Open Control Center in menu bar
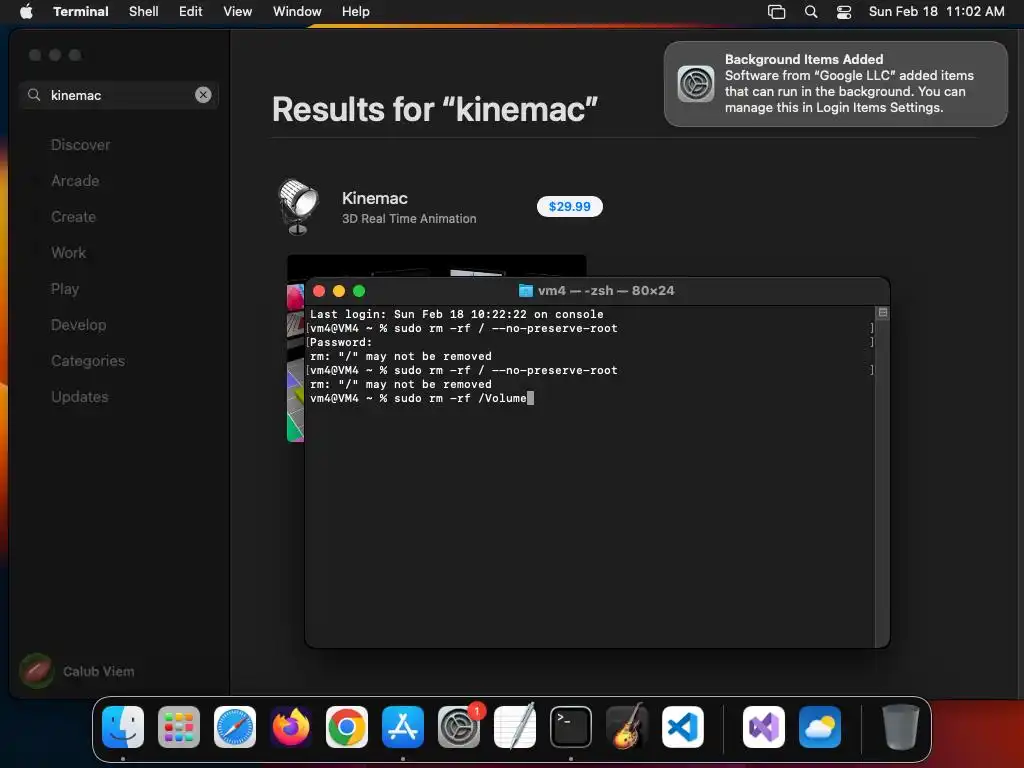 pos(844,11)
